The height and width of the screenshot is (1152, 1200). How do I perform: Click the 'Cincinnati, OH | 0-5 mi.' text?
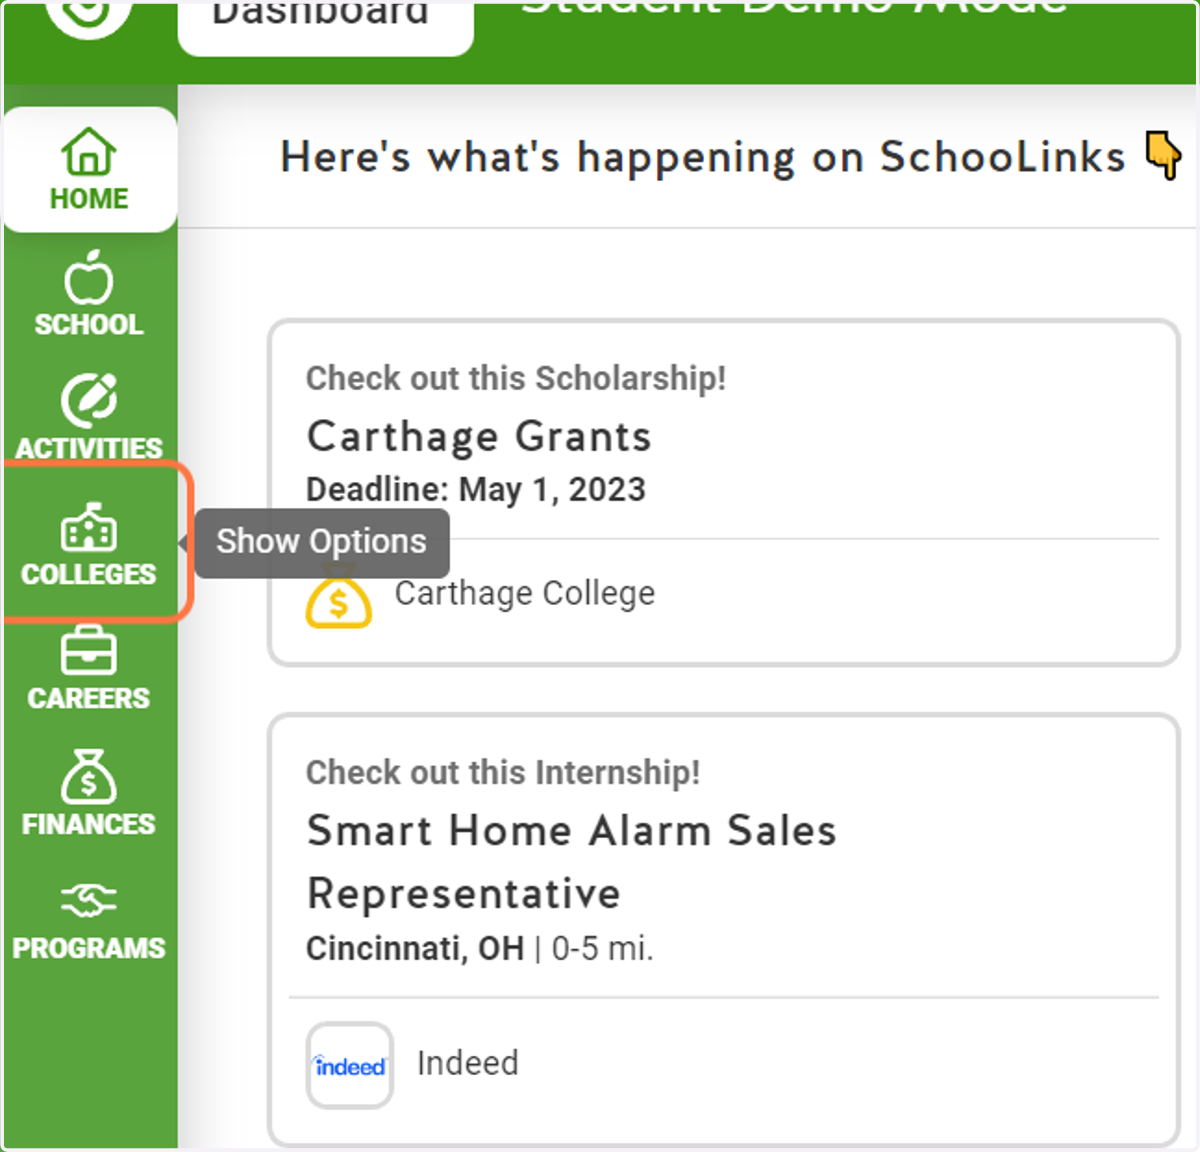coord(480,948)
